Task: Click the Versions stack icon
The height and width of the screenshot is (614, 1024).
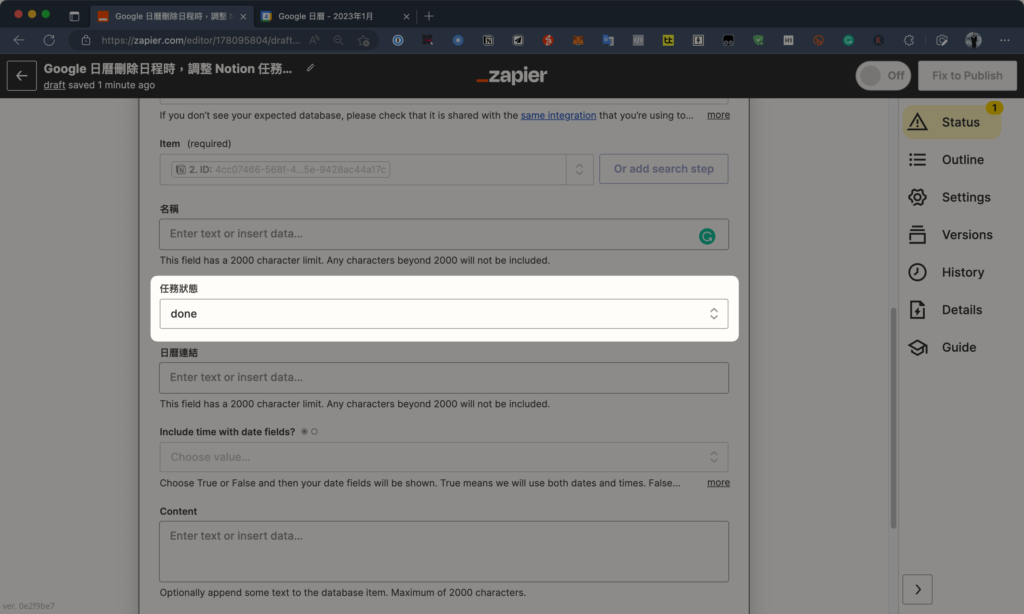Action: click(918, 234)
